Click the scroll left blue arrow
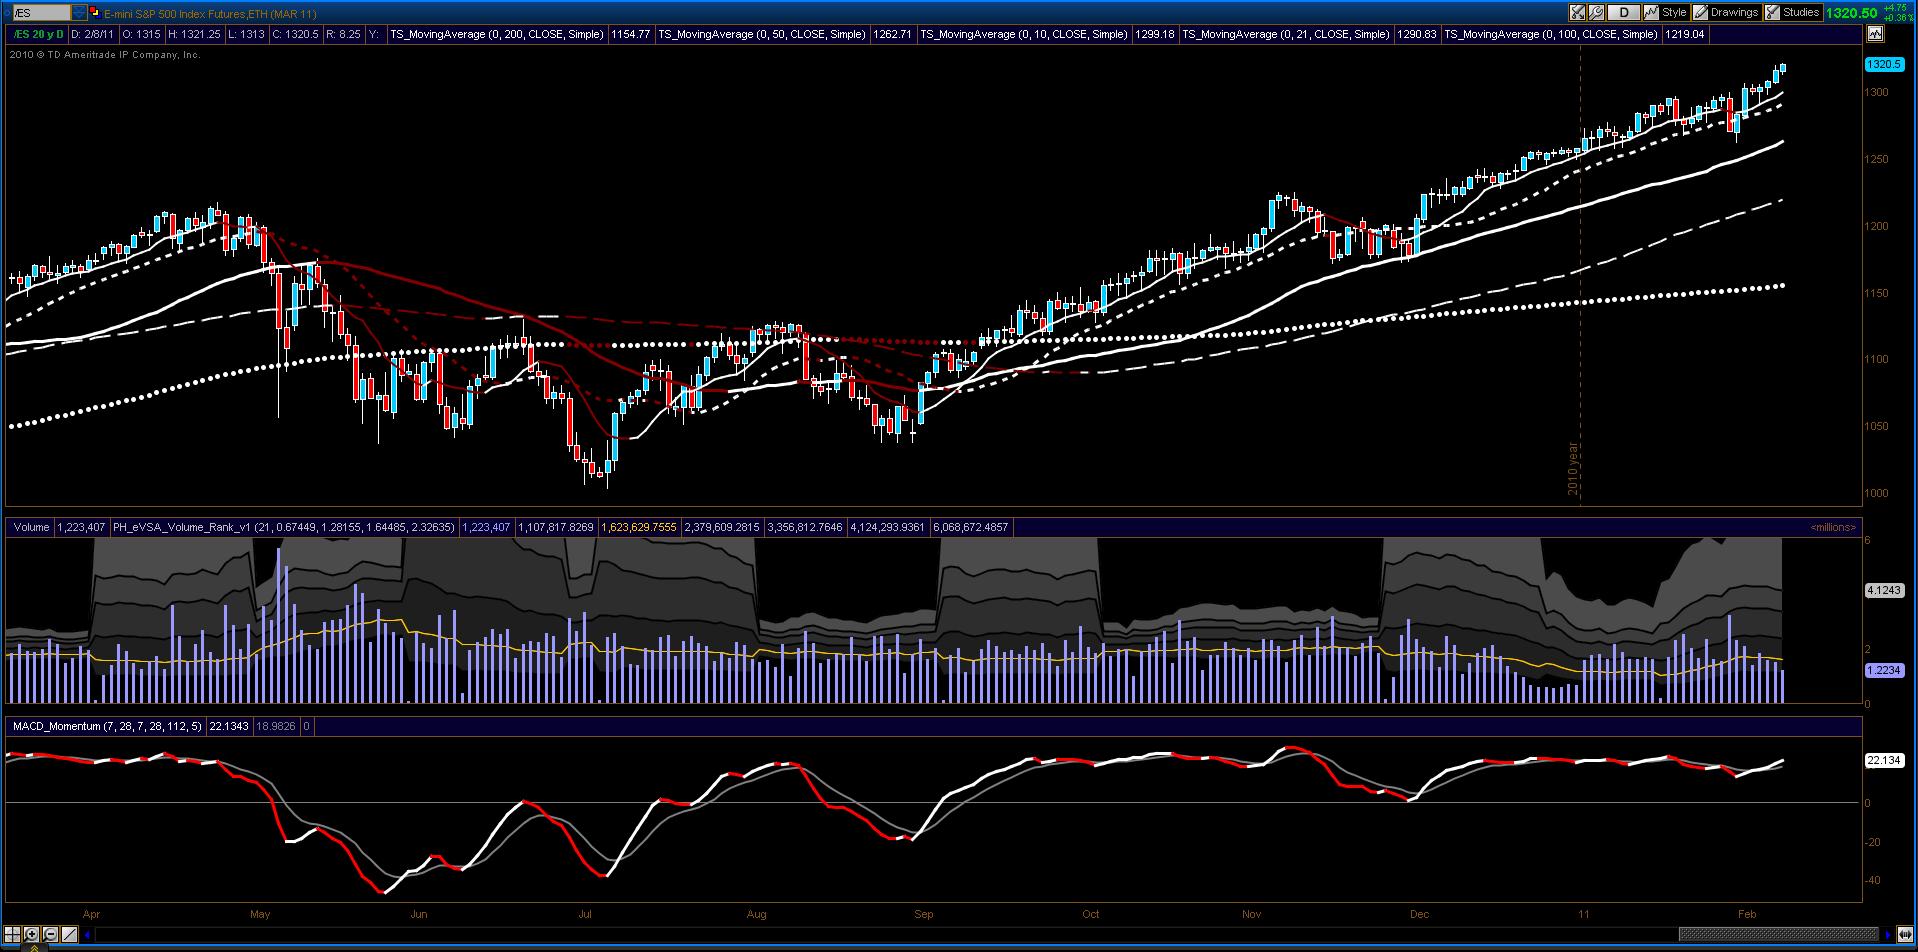 click(88, 935)
